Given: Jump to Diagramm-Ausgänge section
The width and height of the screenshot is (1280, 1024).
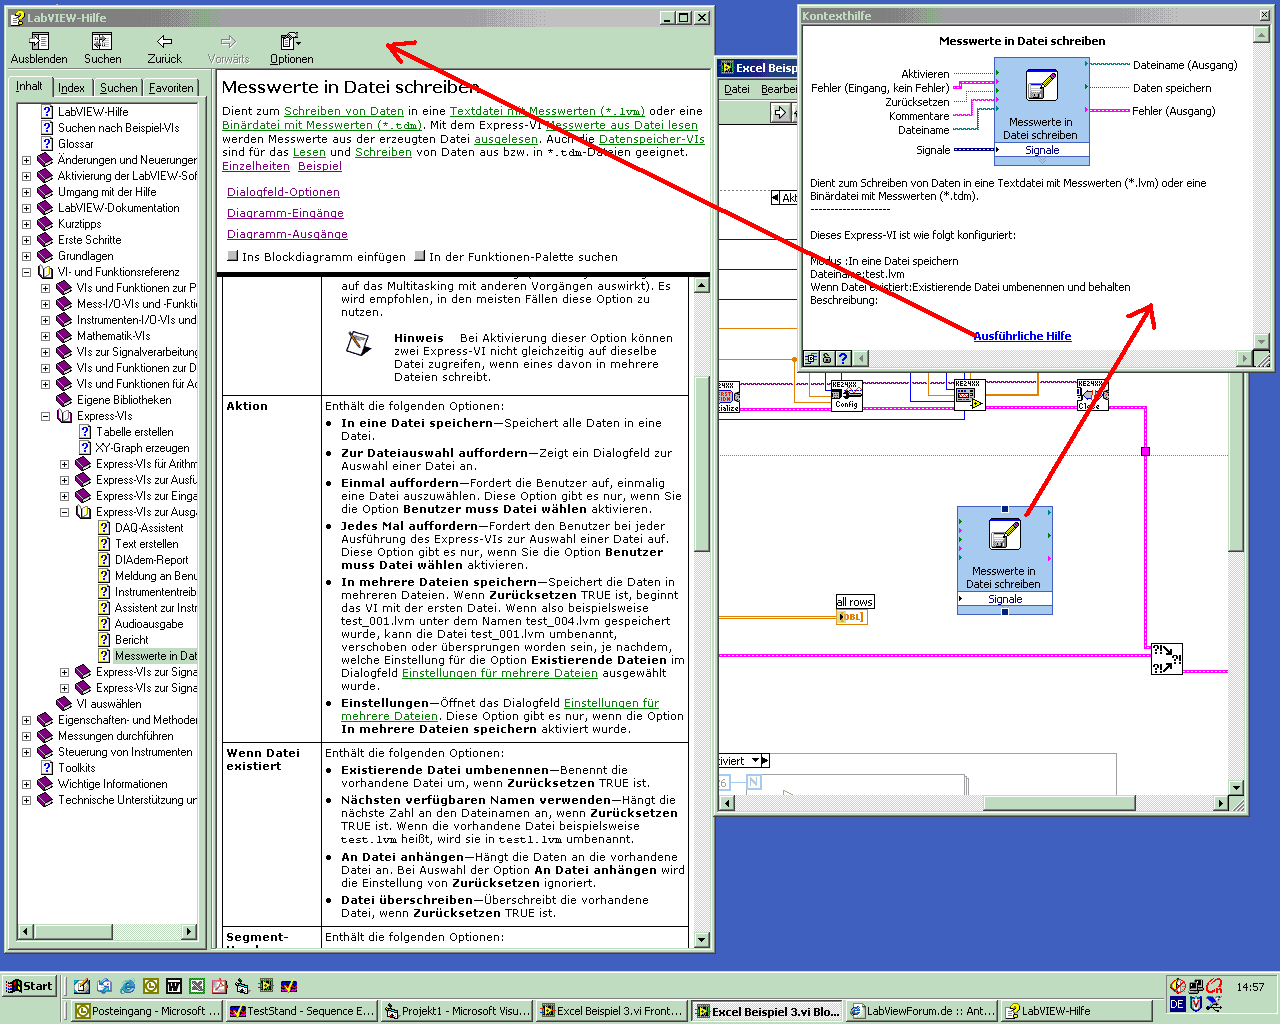Looking at the screenshot, I should tap(287, 234).
